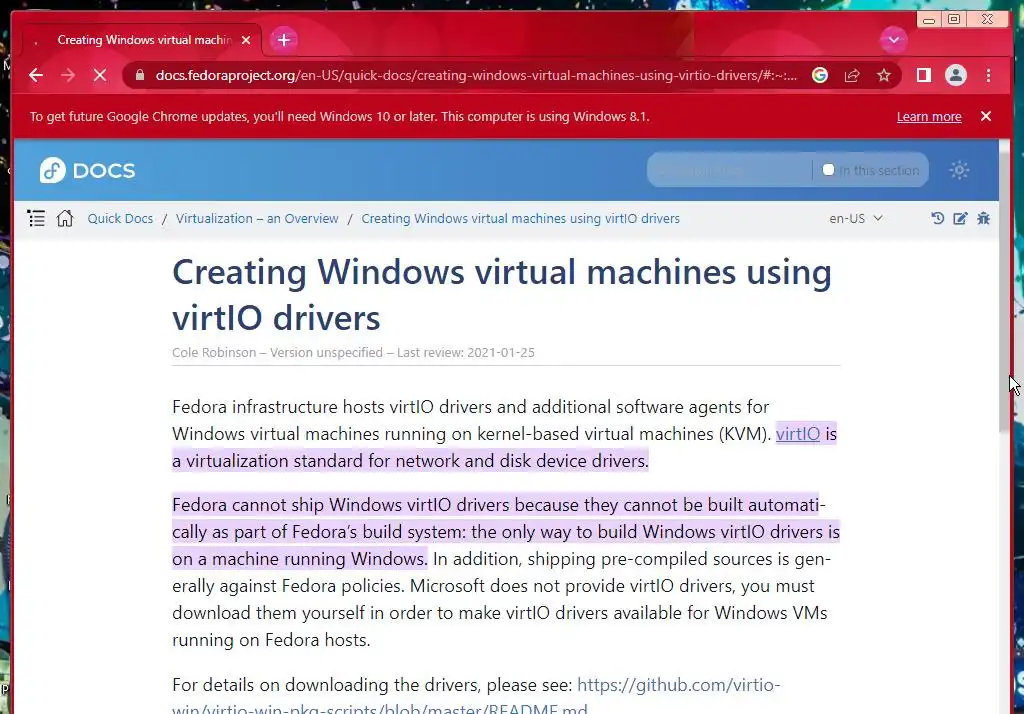Viewport: 1024px width, 714px height.
Task: Stop page loading with the X button
Action: click(100, 75)
